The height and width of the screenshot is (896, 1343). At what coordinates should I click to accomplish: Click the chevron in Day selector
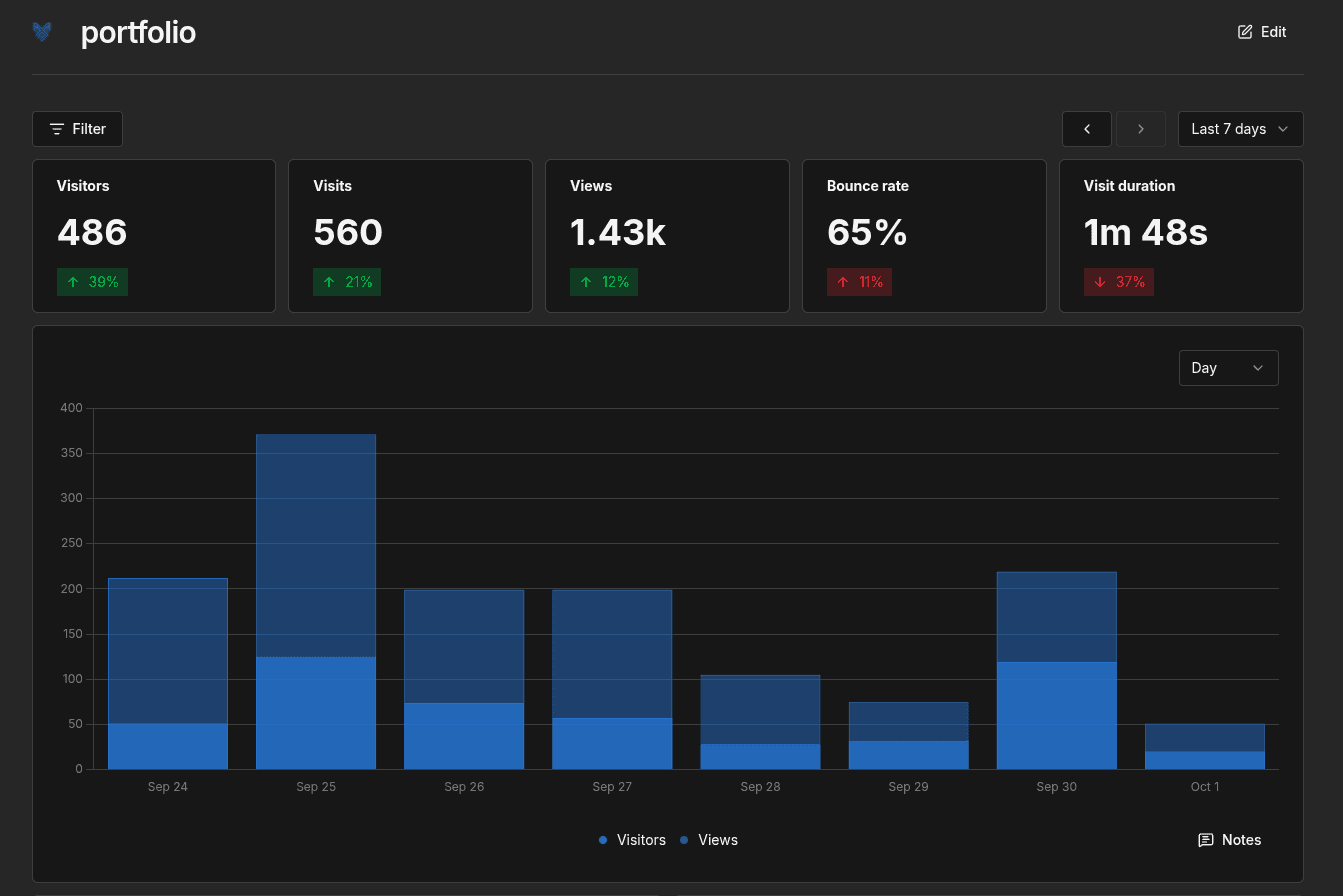[x=1258, y=368]
